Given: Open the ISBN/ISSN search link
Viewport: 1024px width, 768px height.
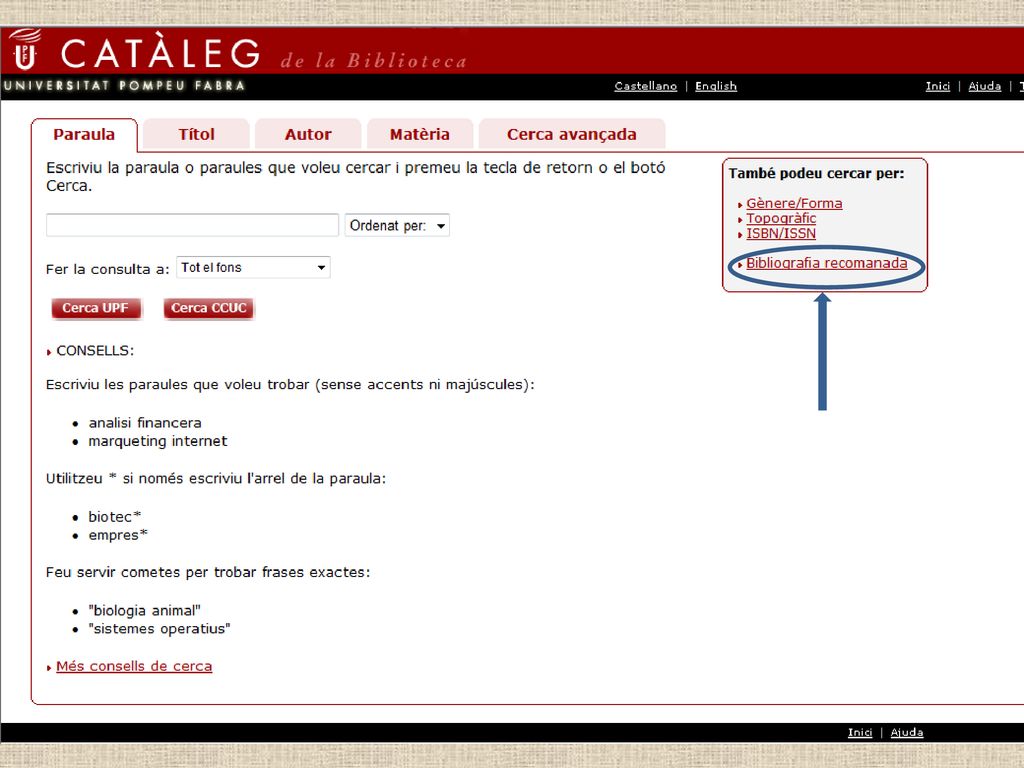Looking at the screenshot, I should coord(781,233).
